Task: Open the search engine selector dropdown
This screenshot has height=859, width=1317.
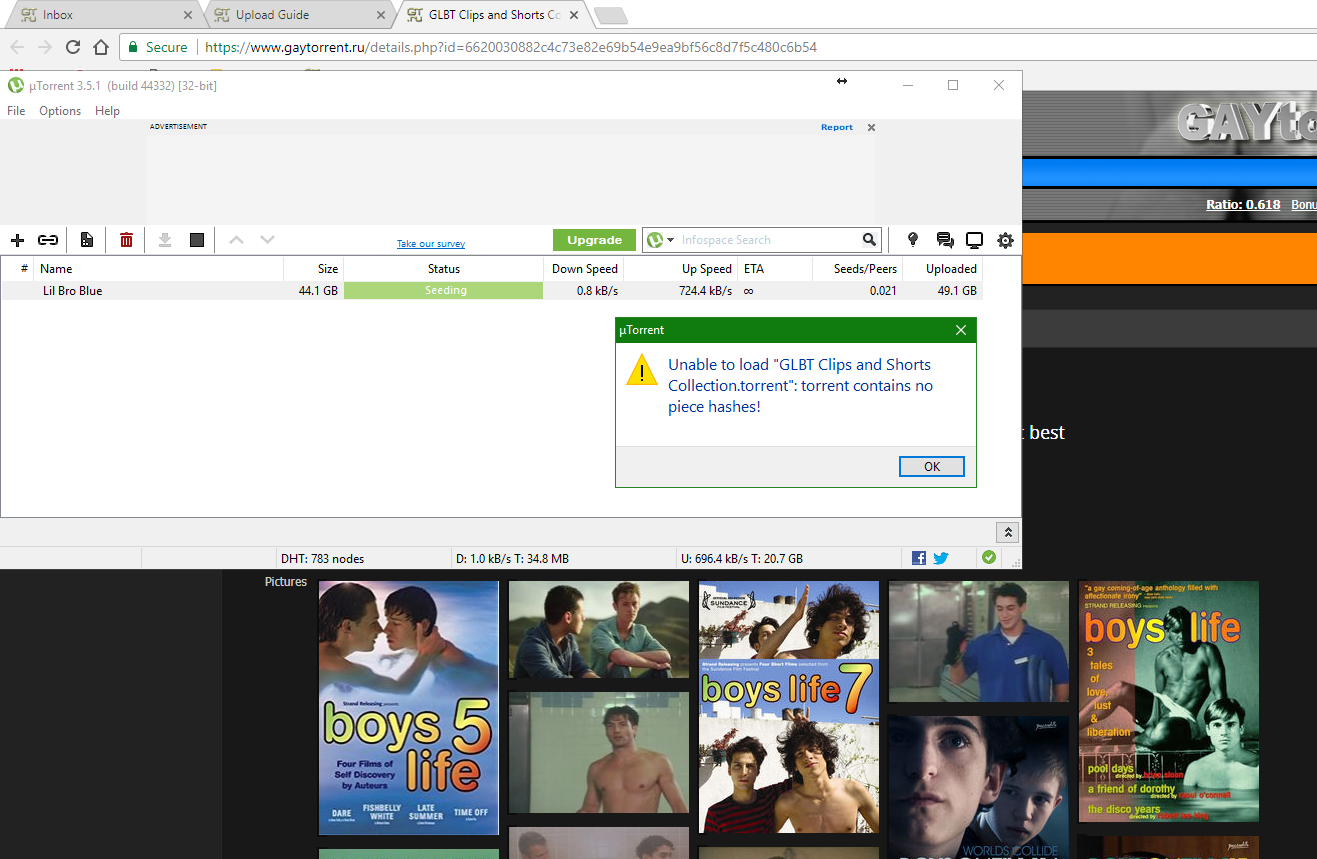Action: pos(668,240)
